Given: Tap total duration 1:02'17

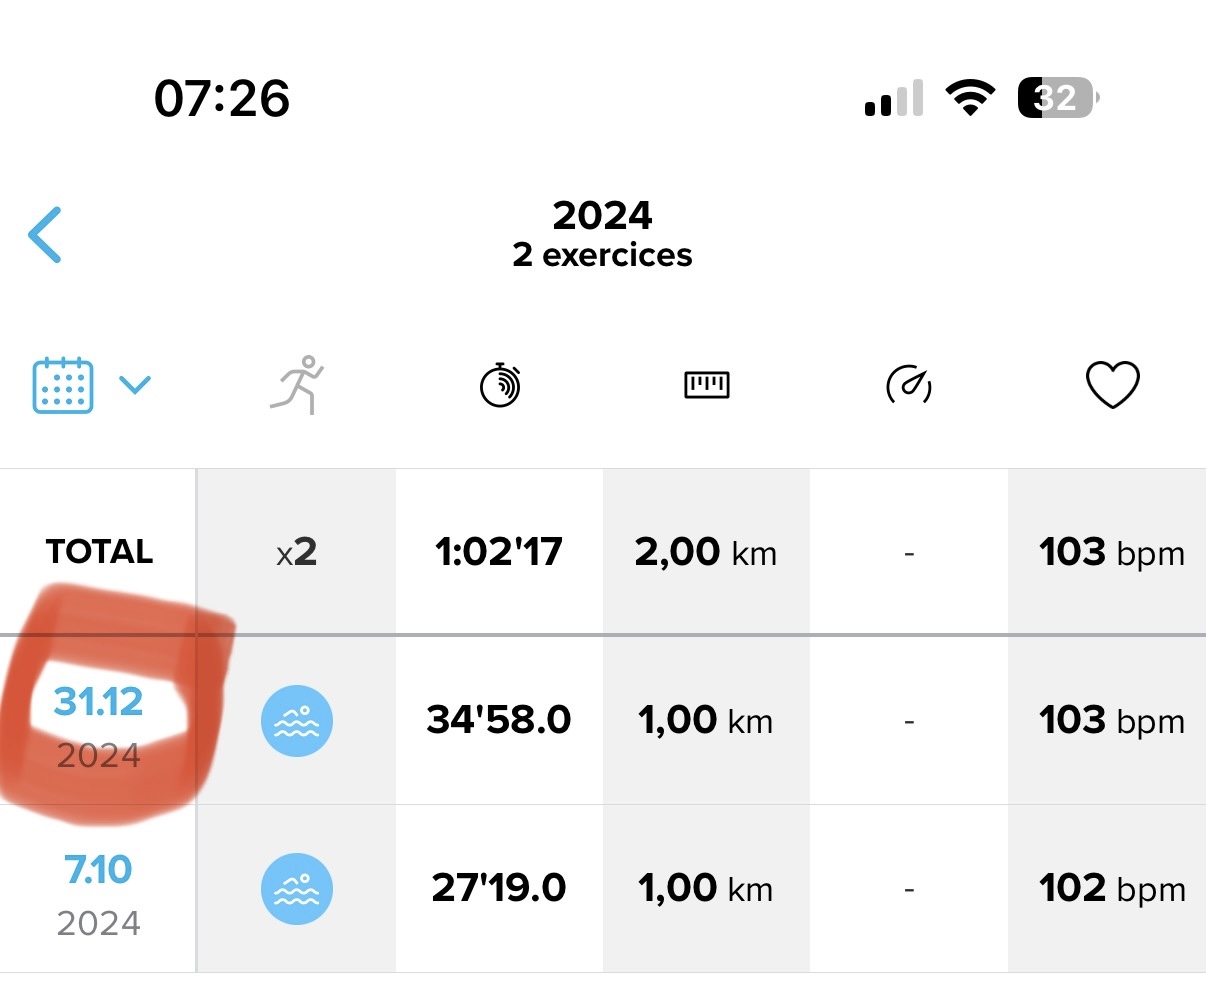Looking at the screenshot, I should coord(499,552).
